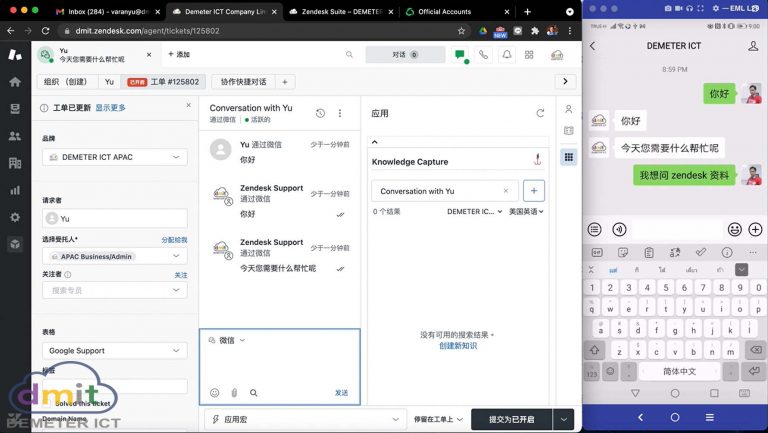Image resolution: width=768 pixels, height=433 pixels.
Task: Click the 显示更多 link
Action: point(110,108)
